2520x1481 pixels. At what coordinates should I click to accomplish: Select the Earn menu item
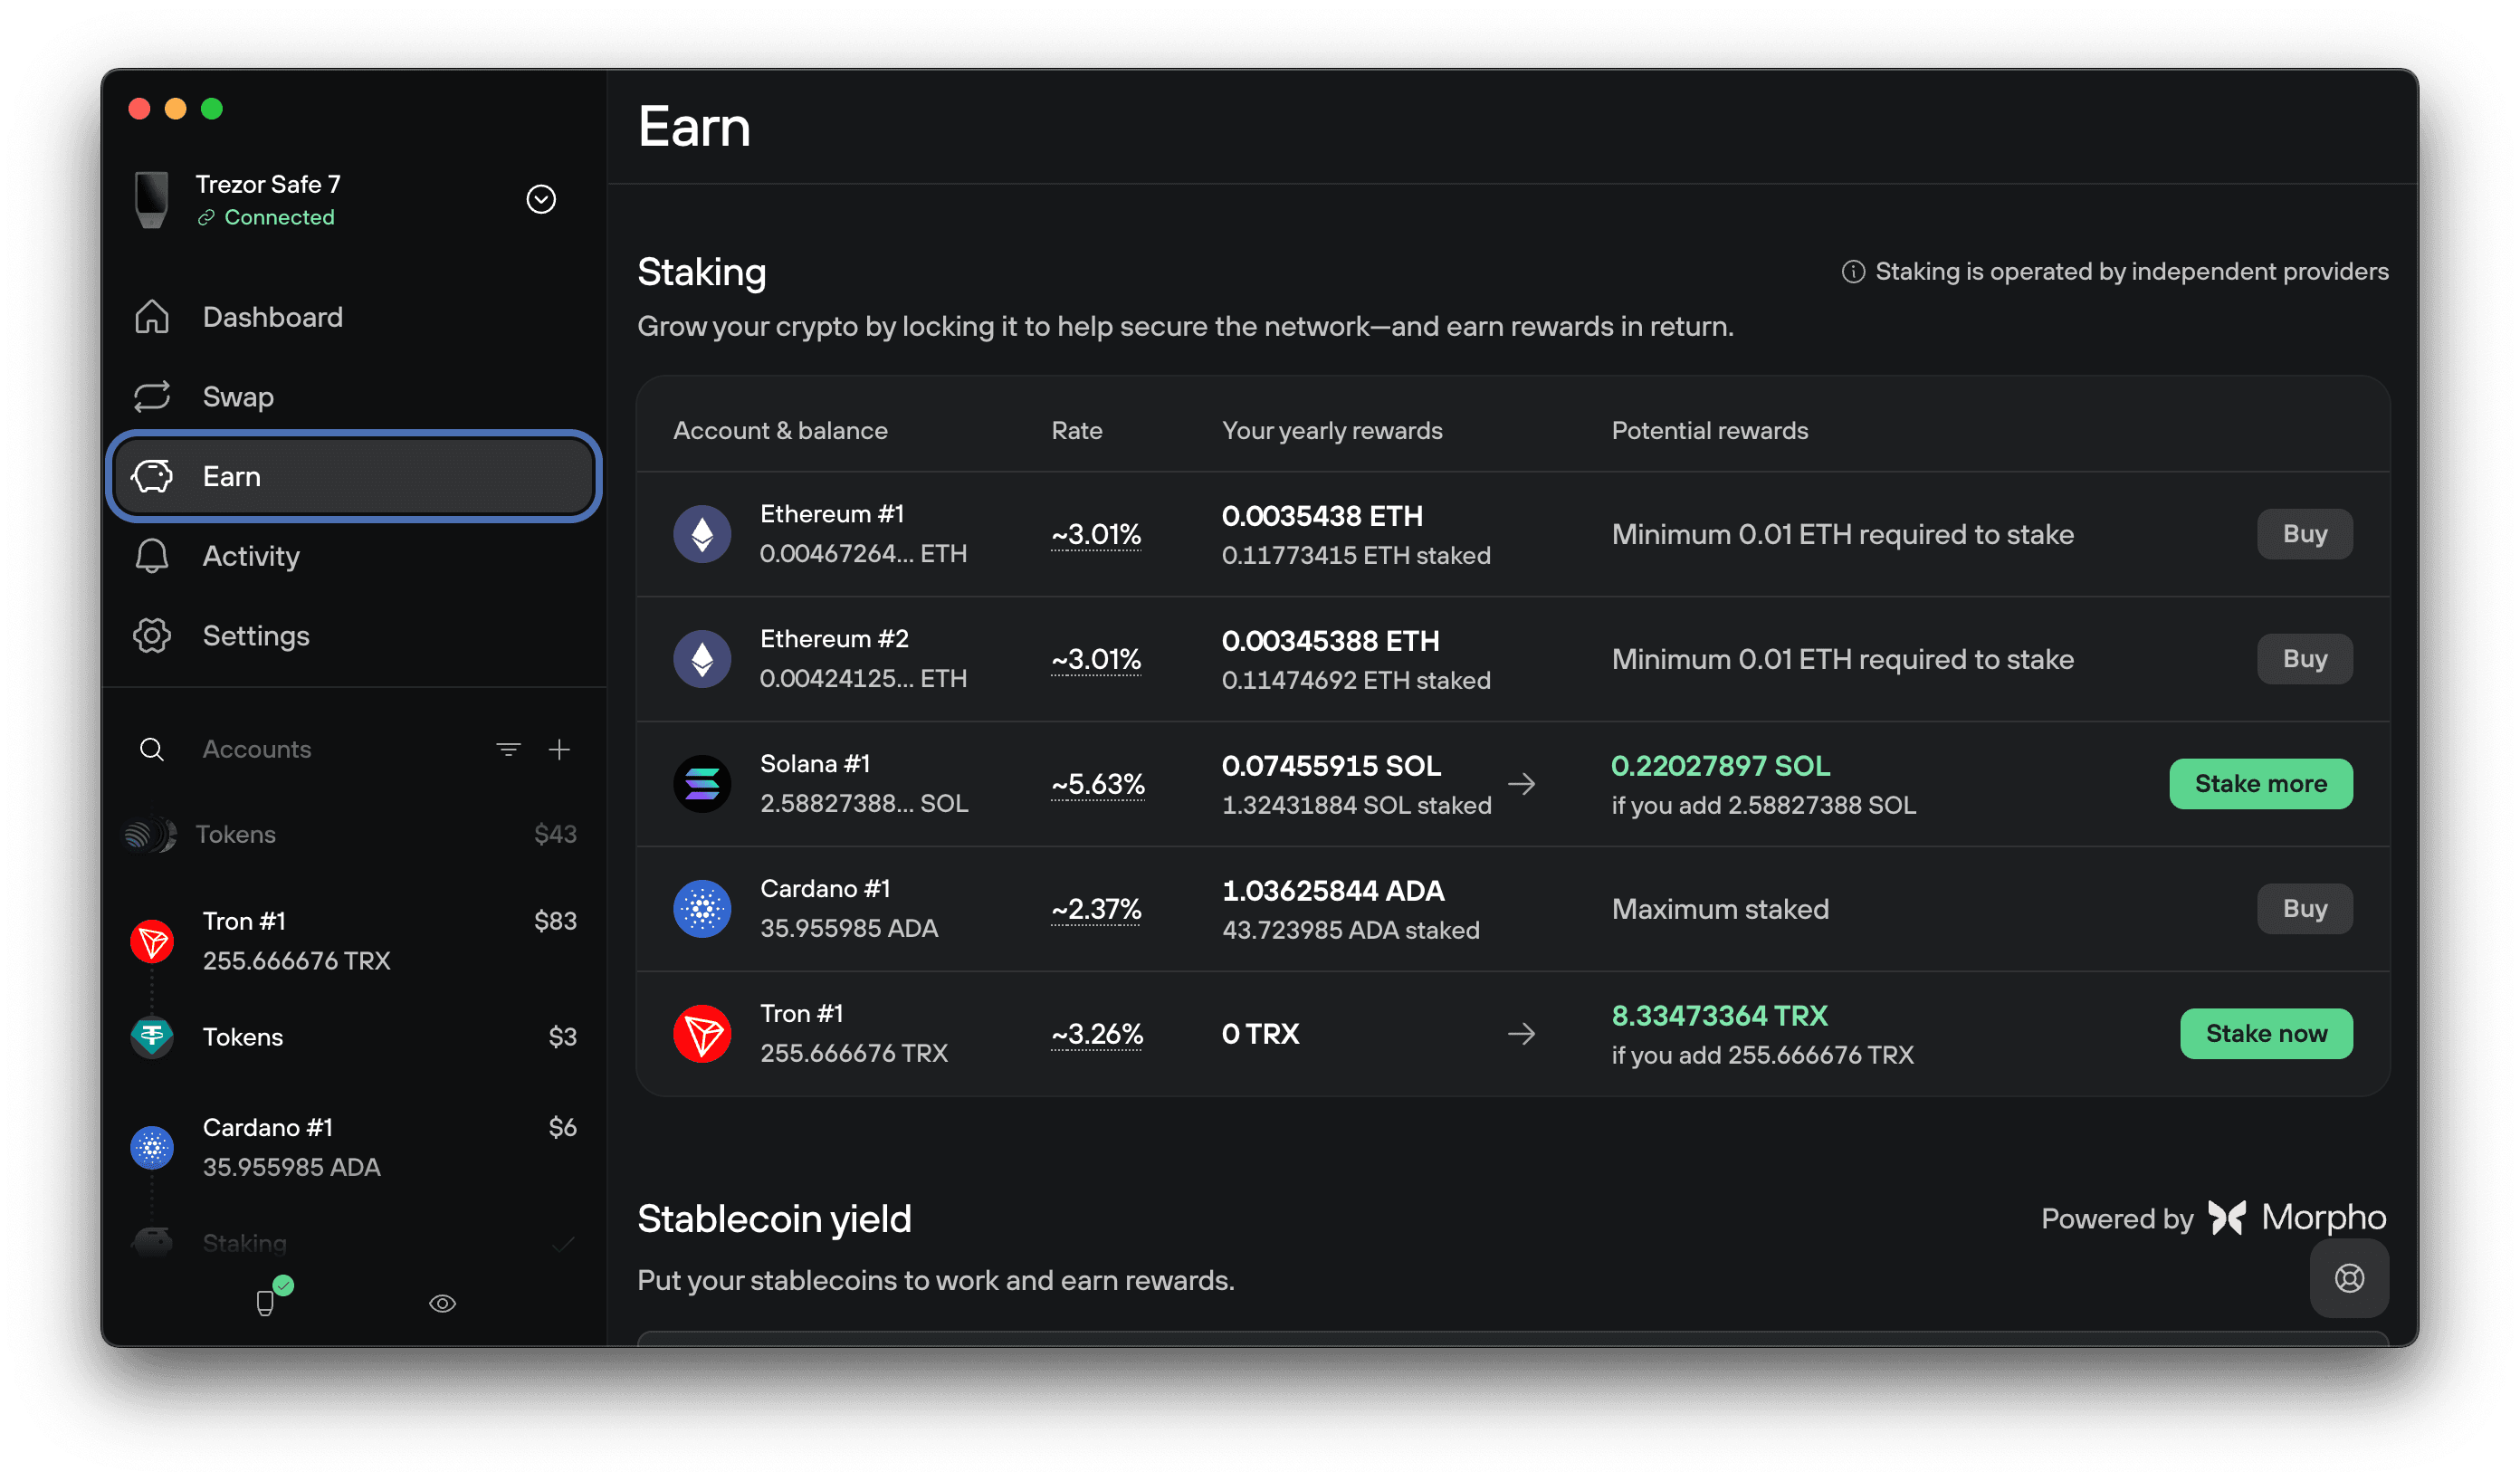354,476
